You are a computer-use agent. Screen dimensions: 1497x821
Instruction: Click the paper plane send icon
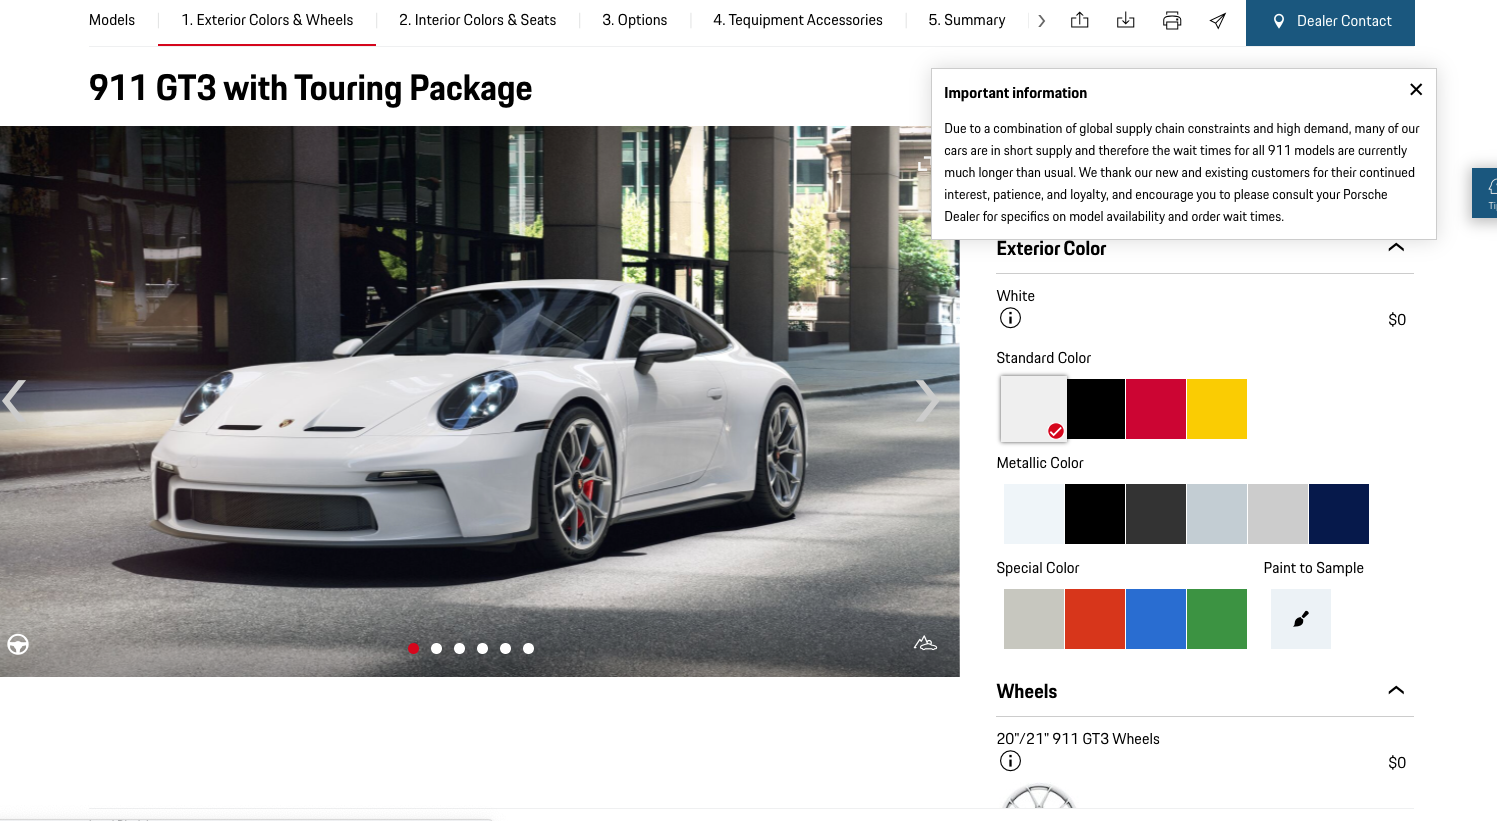coord(1217,20)
